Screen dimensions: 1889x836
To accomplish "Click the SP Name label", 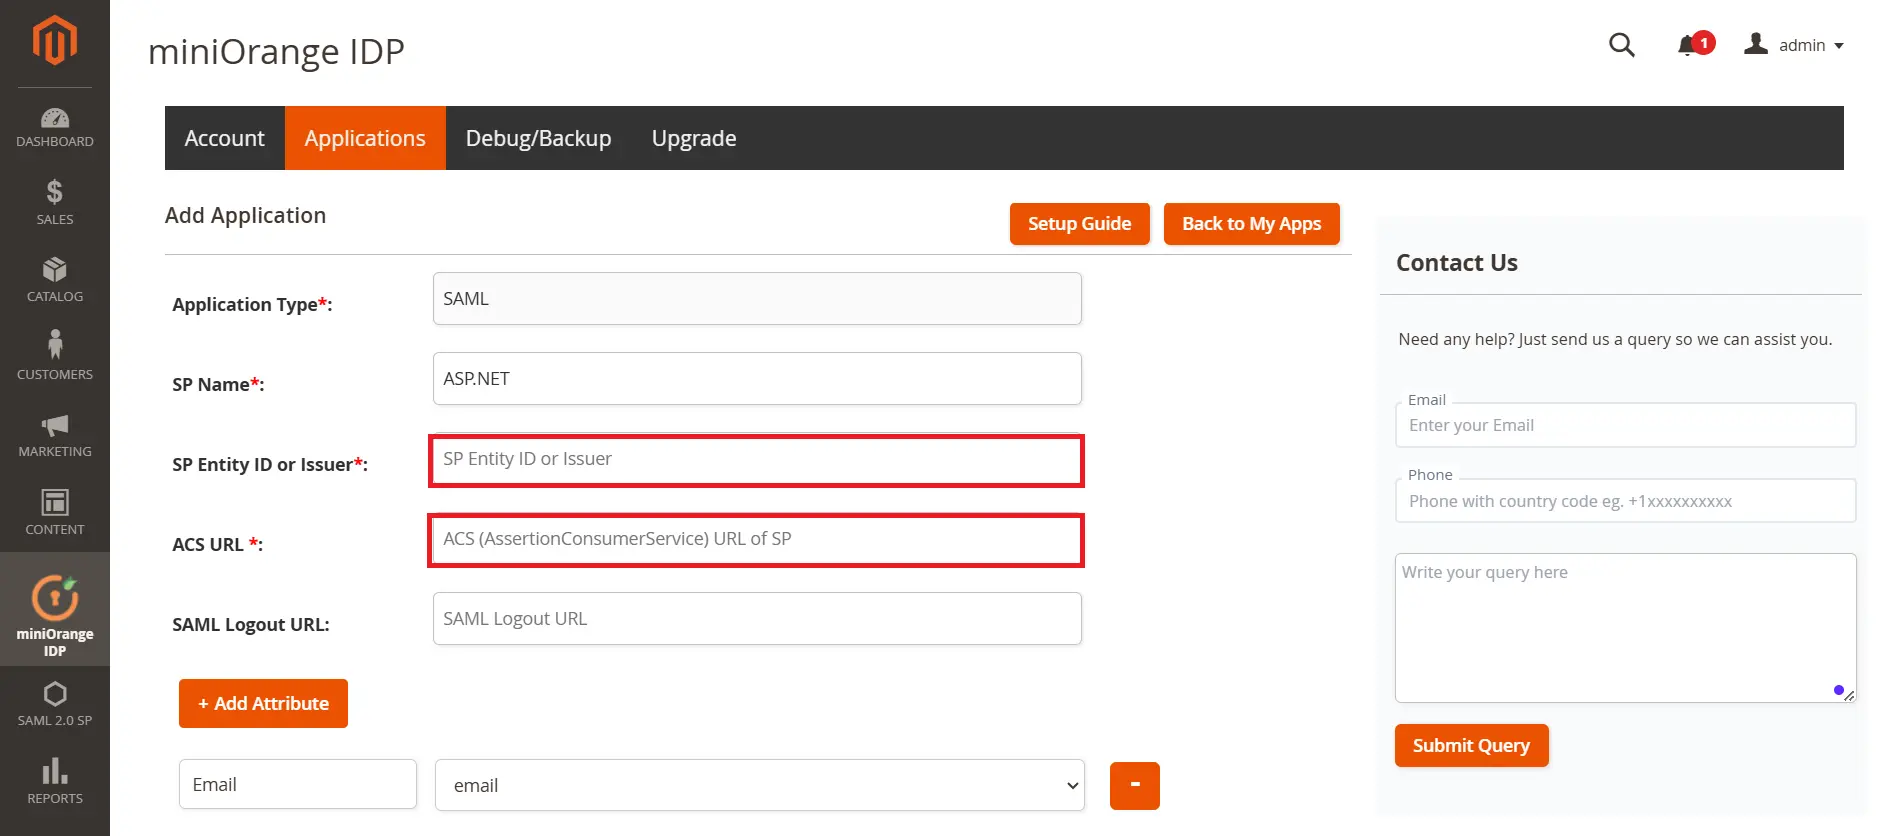I will (218, 384).
